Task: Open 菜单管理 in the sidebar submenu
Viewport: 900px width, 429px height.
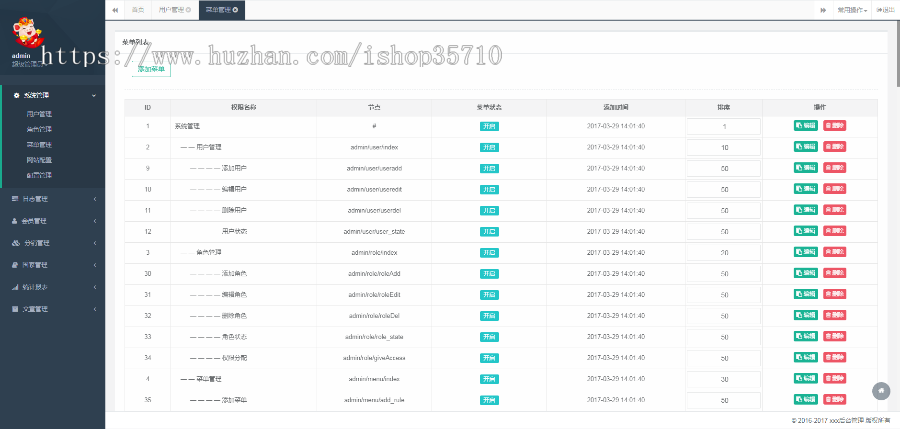Action: (x=39, y=145)
